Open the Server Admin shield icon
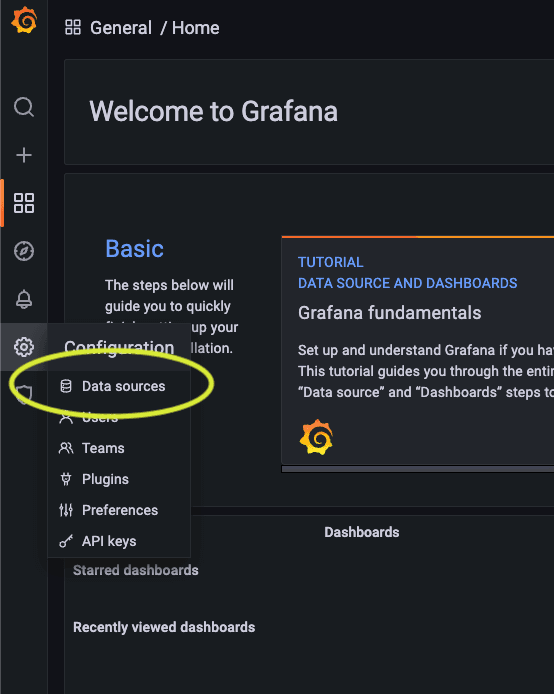This screenshot has width=554, height=694. click(x=24, y=394)
